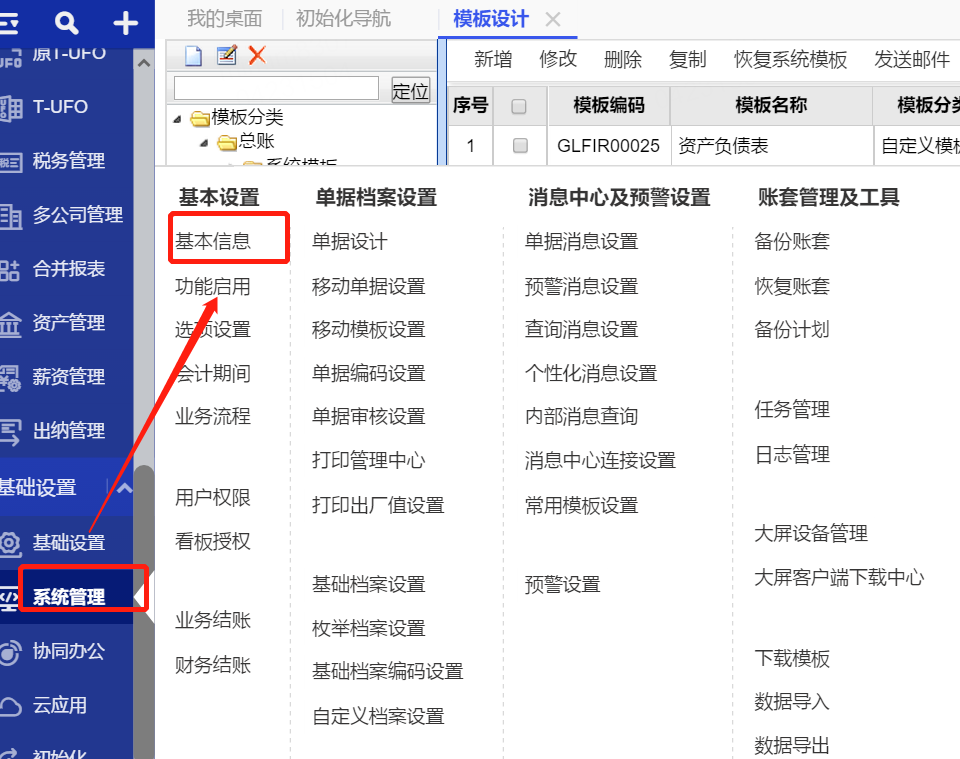This screenshot has width=960, height=759.
Task: Open 大屏设备管理 link
Action: pos(811,533)
